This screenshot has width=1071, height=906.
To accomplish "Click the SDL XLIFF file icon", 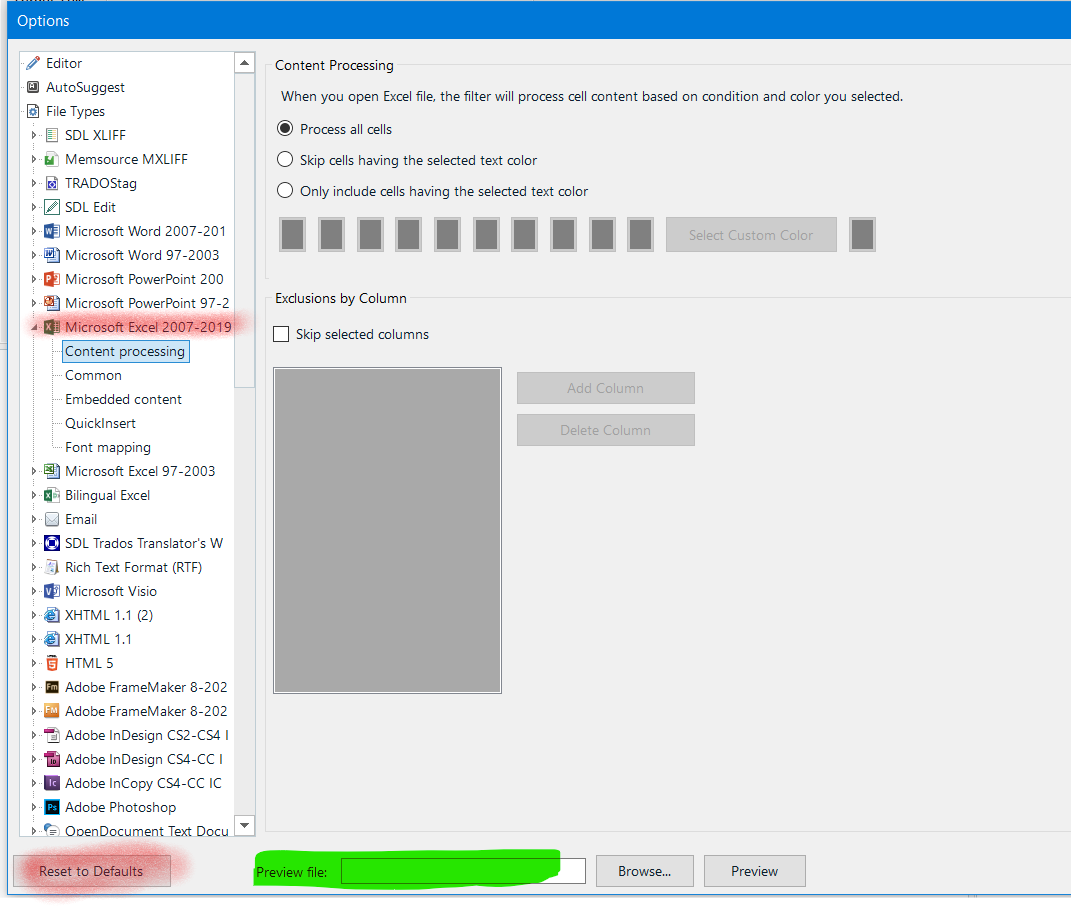I will (52, 135).
